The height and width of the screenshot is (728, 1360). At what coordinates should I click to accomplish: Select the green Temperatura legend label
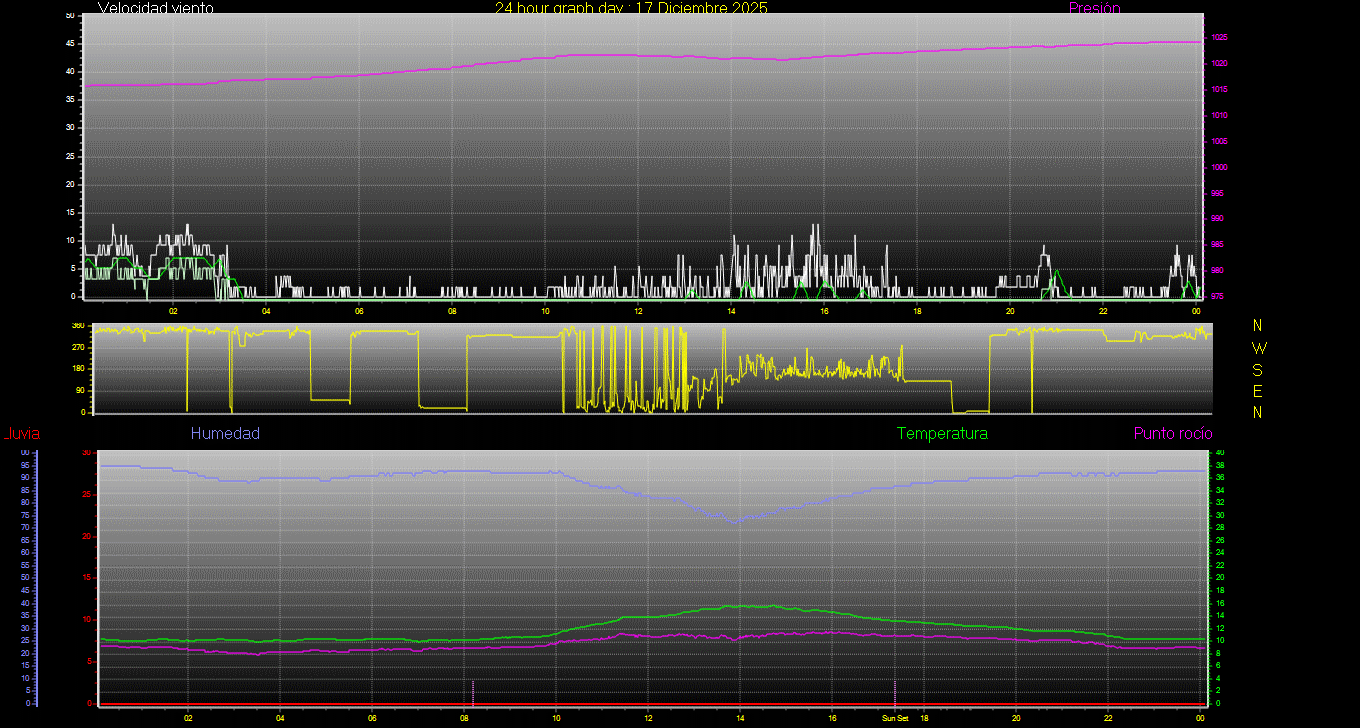(x=942, y=434)
